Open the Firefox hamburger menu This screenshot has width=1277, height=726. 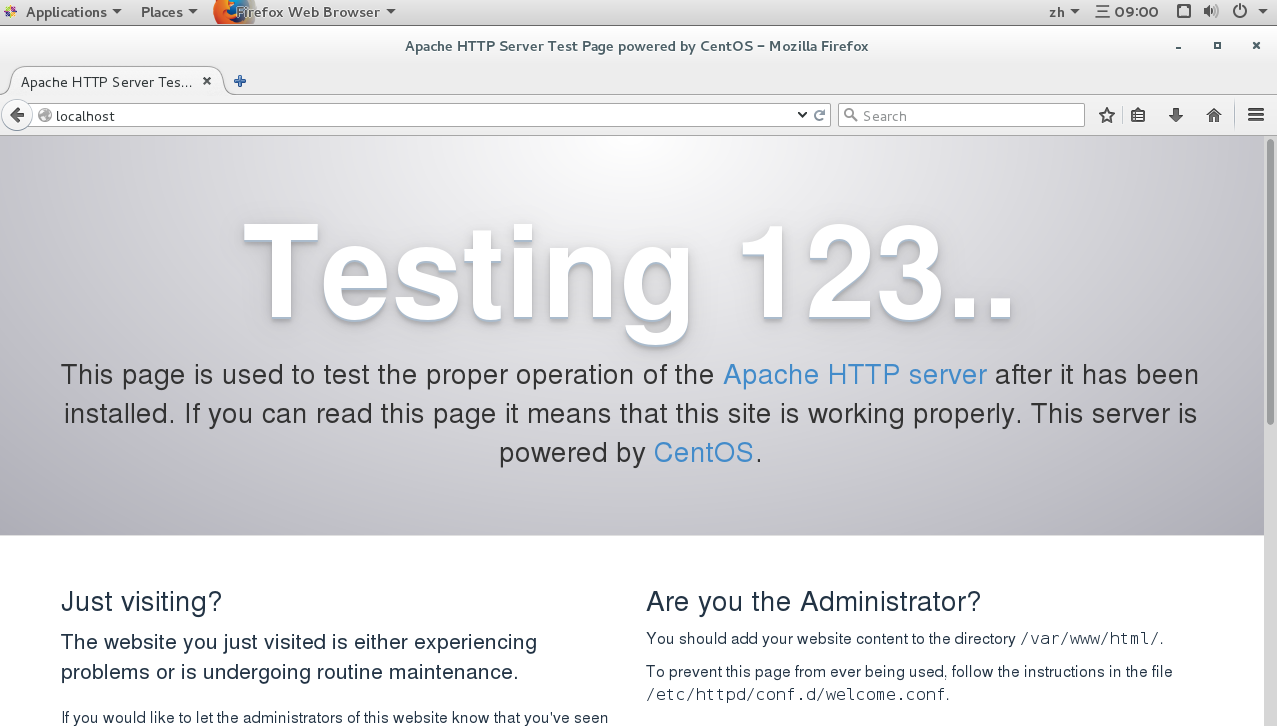pos(1256,115)
